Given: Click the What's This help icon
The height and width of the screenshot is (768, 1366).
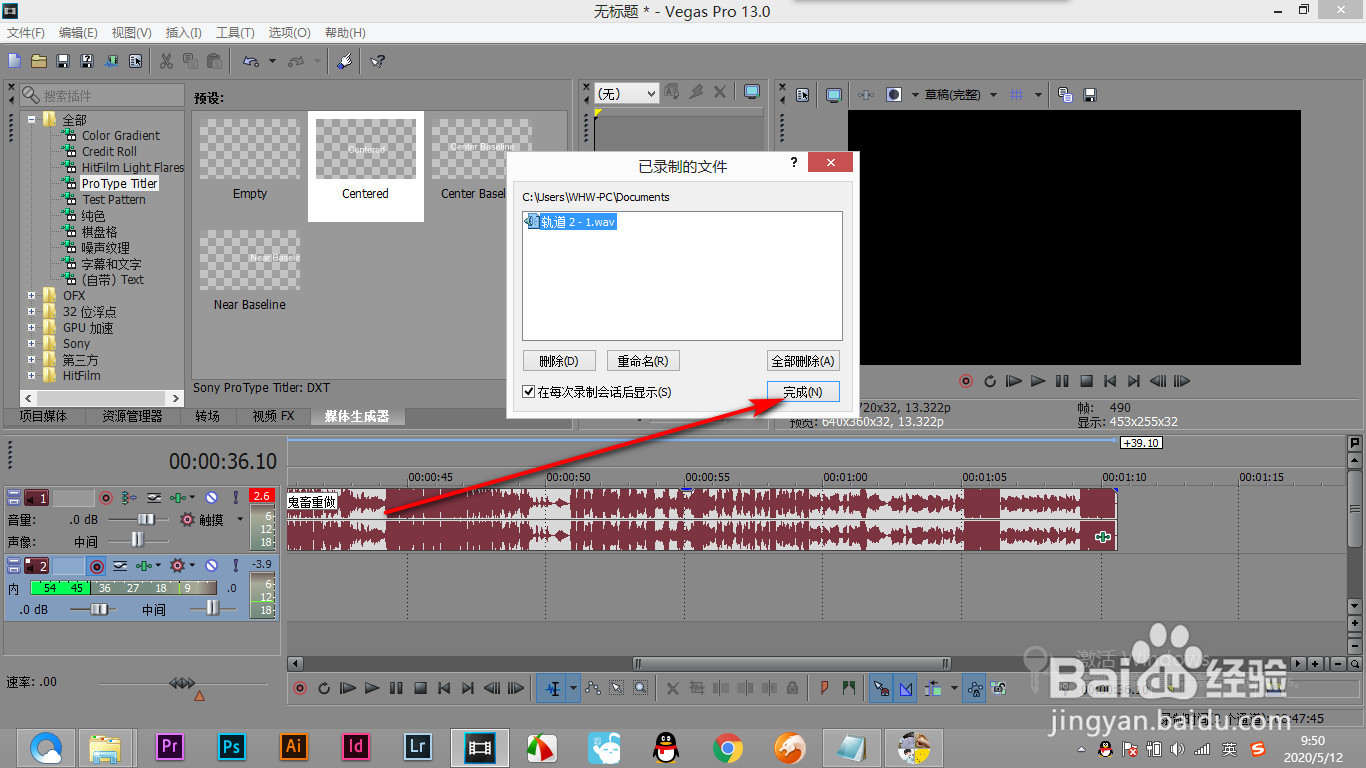Looking at the screenshot, I should point(377,61).
